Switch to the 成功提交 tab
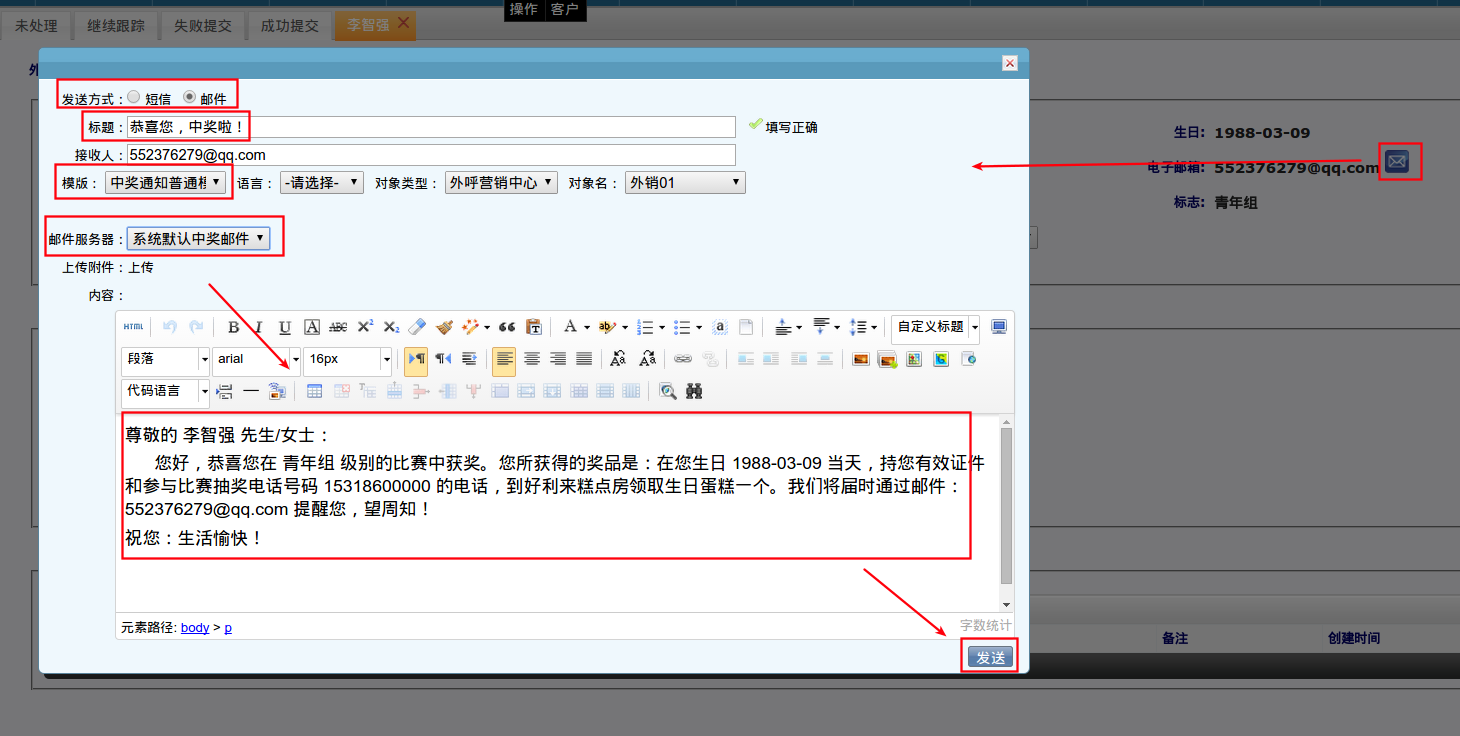 click(289, 26)
